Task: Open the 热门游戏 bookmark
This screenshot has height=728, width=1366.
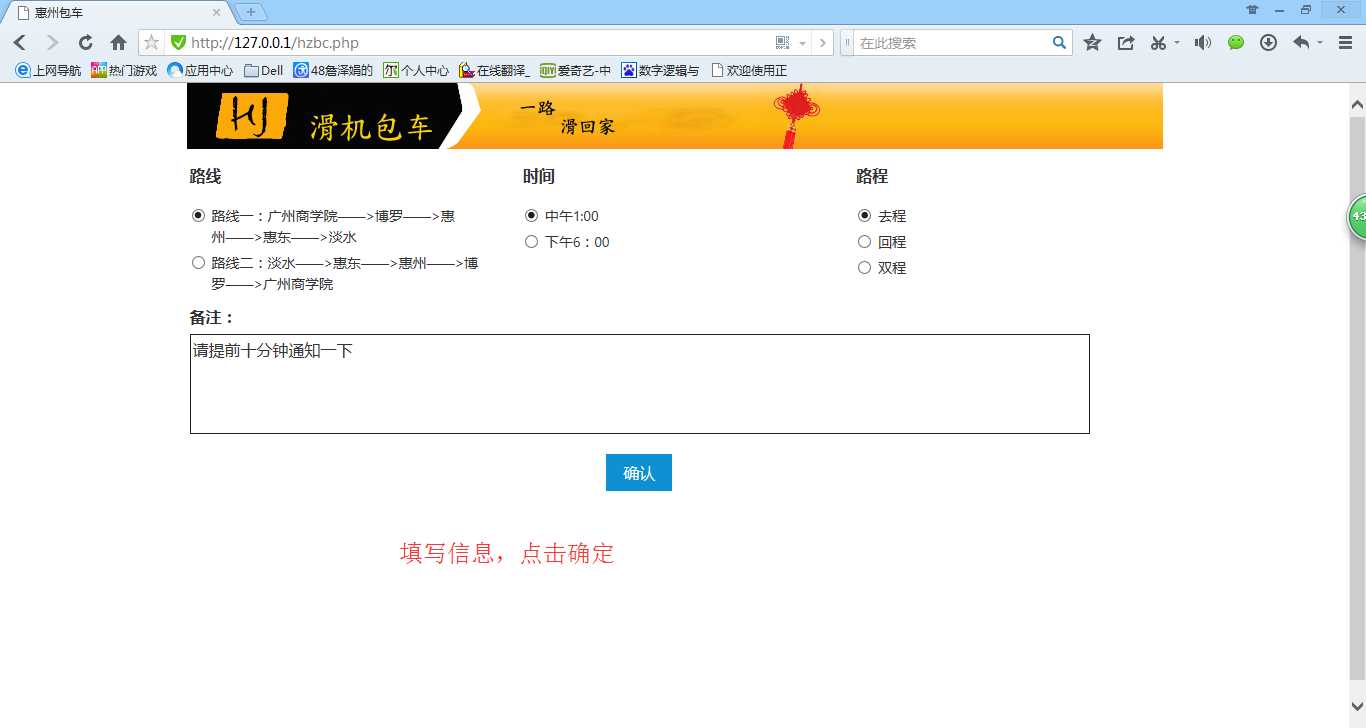Action: [124, 71]
